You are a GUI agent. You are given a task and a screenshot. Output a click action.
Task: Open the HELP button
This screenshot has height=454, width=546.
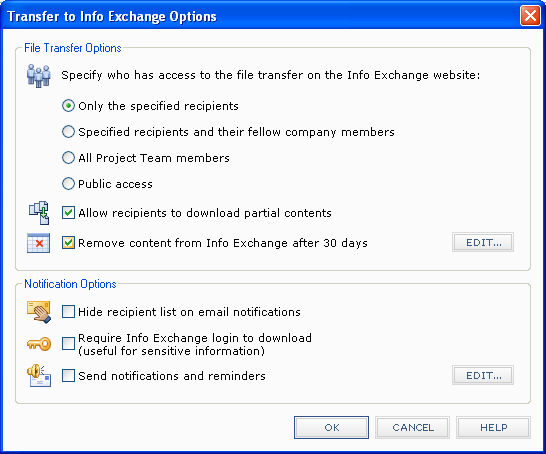pyautogui.click(x=493, y=428)
